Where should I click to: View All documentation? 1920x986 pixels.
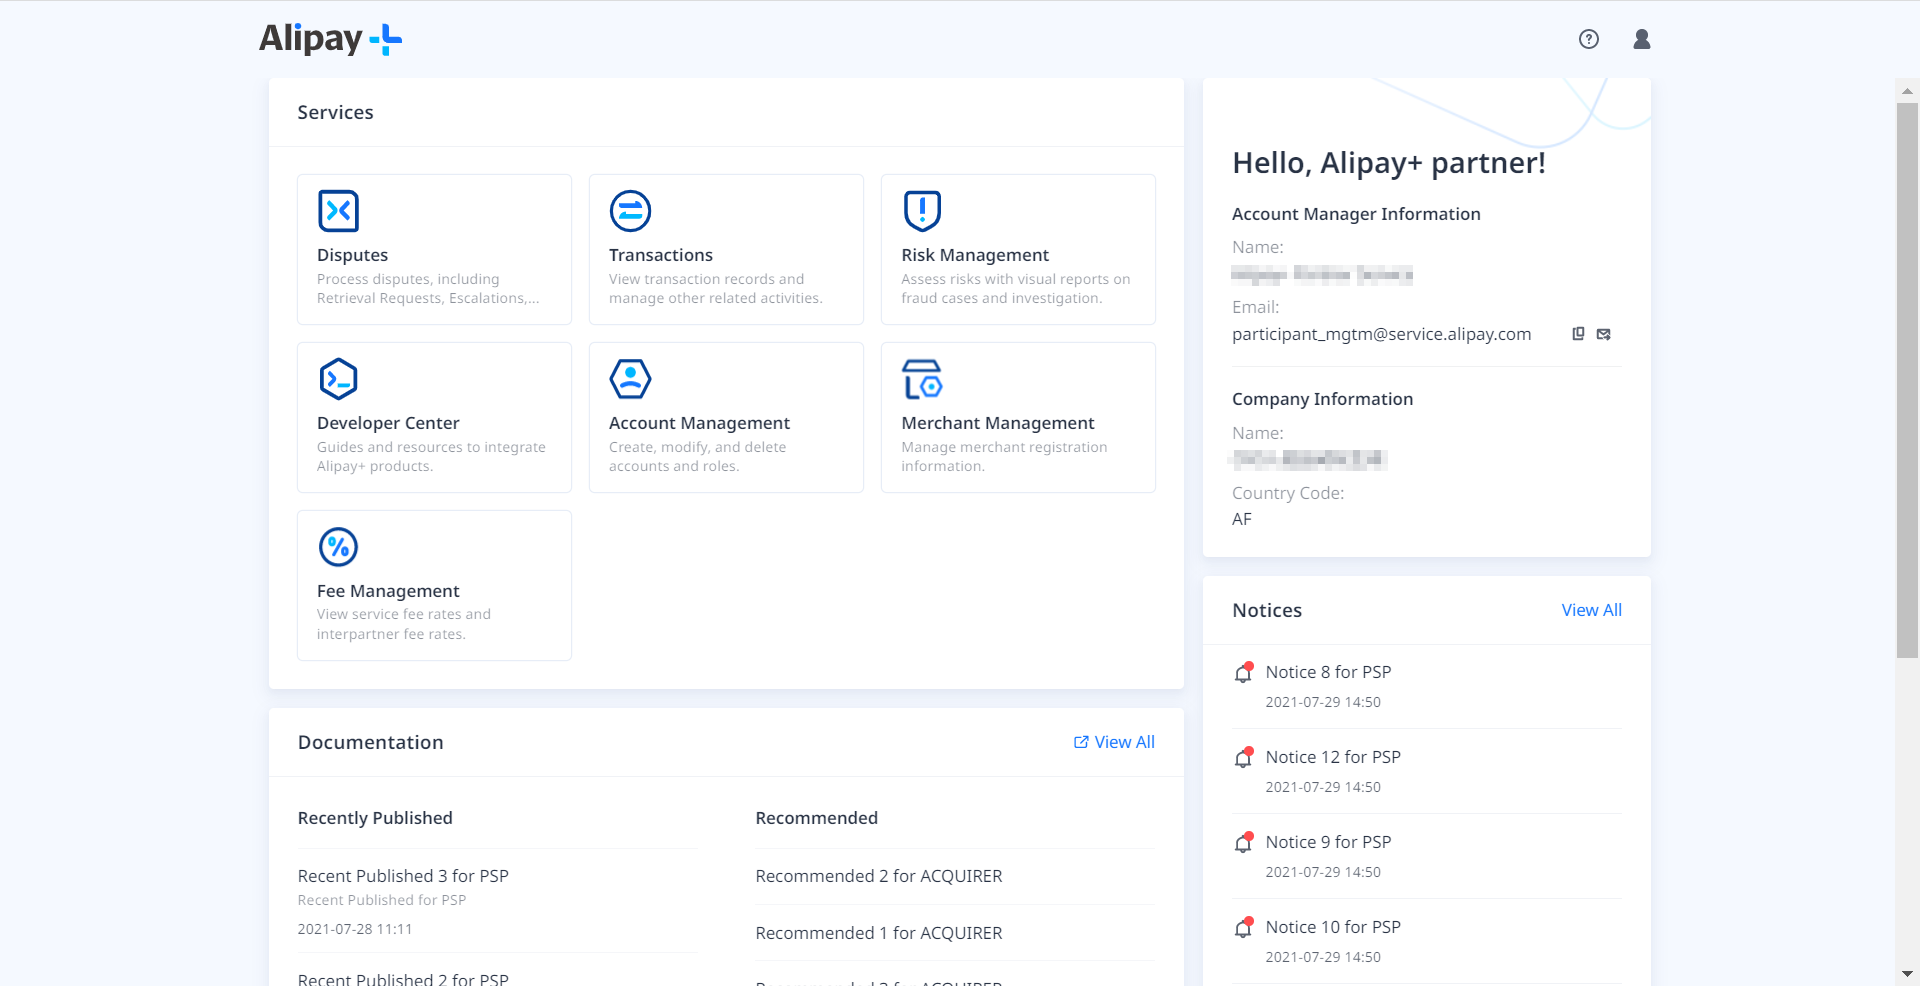pos(1113,742)
